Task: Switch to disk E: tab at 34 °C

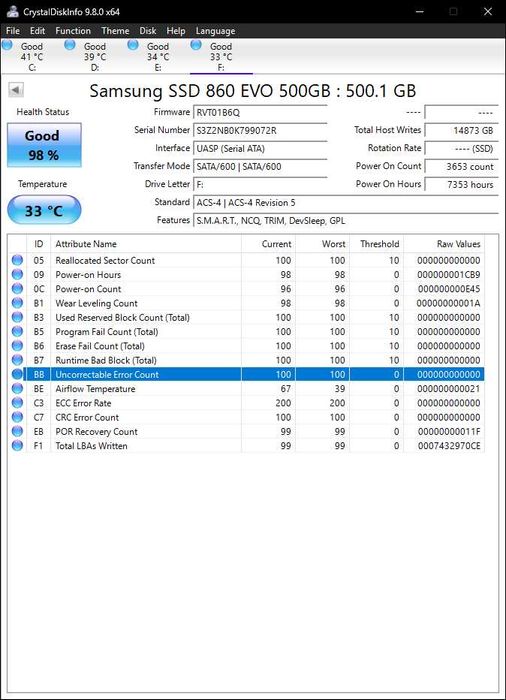Action: coord(158,56)
